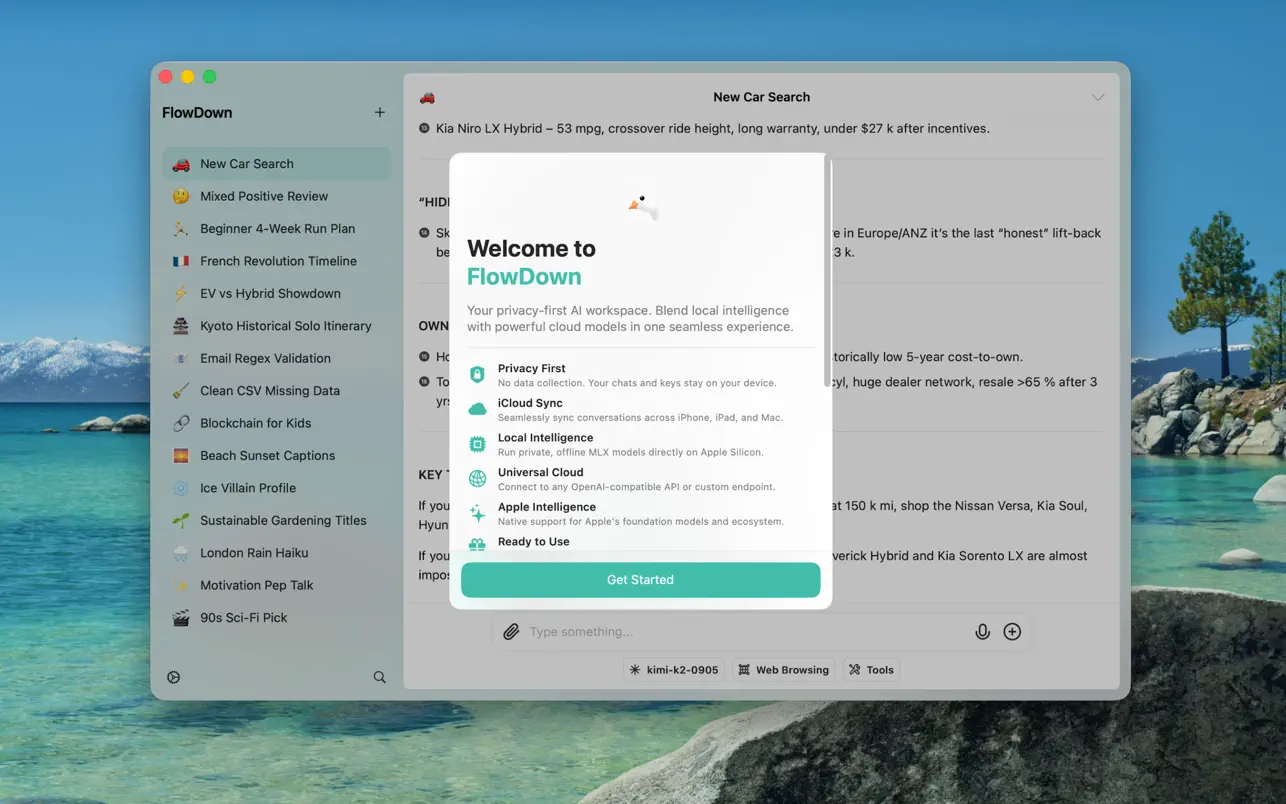This screenshot has height=804, width=1286.
Task: Open the New Car Search conversation
Action: click(x=277, y=164)
